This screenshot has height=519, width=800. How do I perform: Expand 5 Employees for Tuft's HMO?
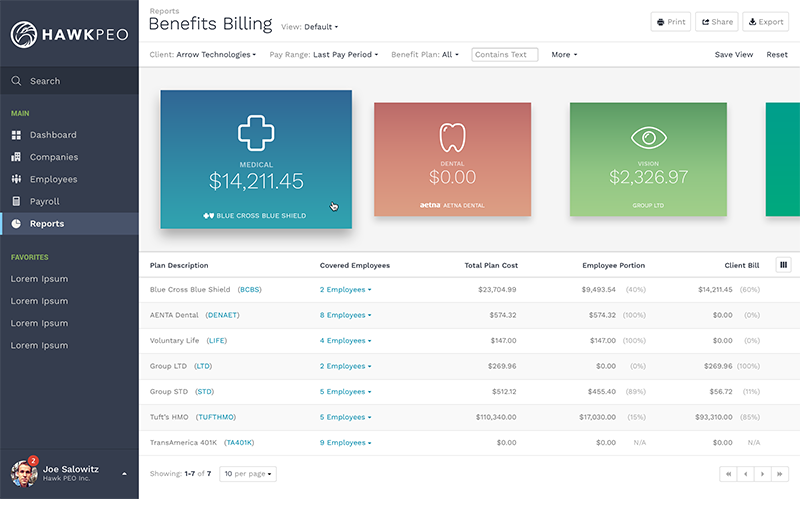(x=345, y=417)
